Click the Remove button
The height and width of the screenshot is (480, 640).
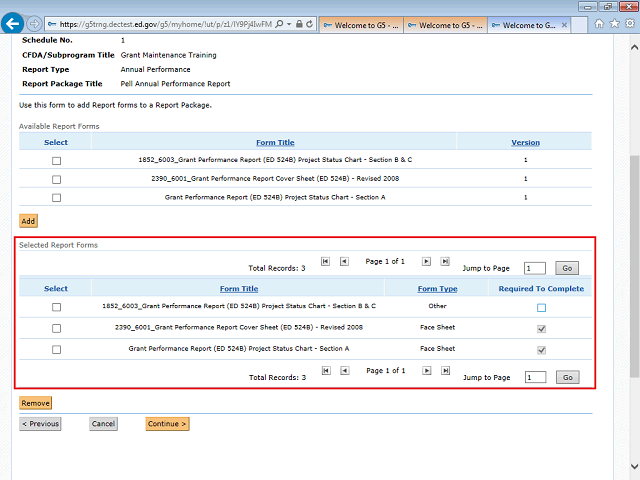click(x=35, y=403)
